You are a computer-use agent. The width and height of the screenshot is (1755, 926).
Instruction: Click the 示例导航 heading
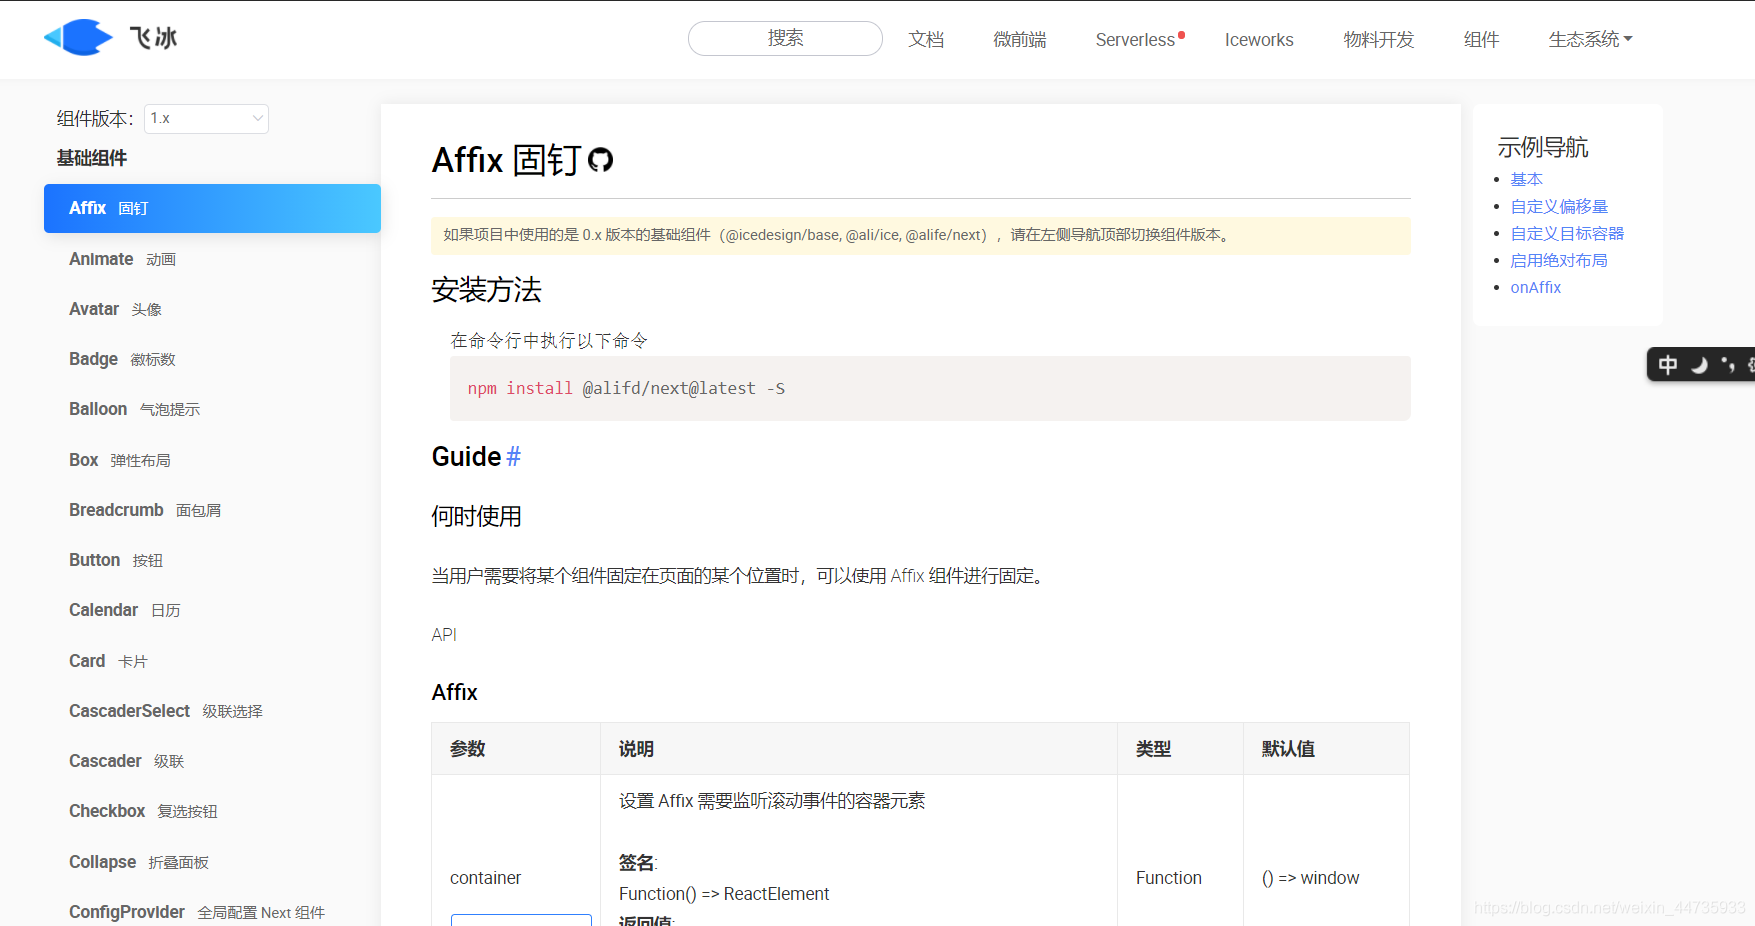1543,148
